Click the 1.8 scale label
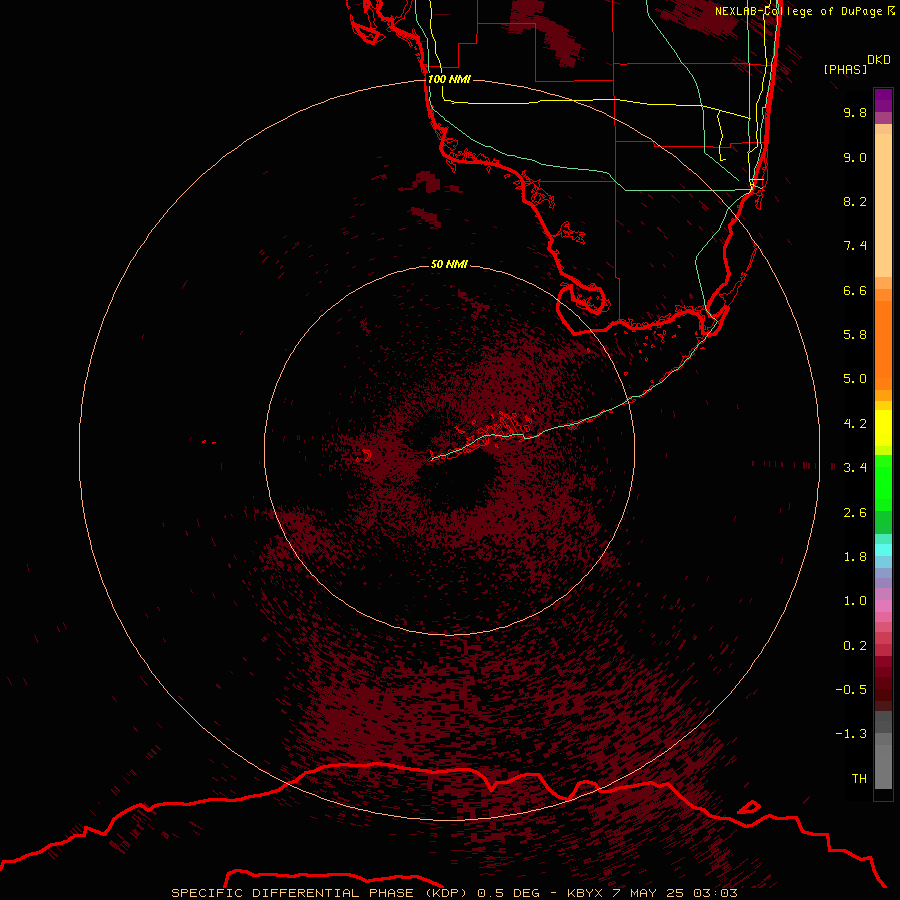This screenshot has width=900, height=900. (x=855, y=557)
